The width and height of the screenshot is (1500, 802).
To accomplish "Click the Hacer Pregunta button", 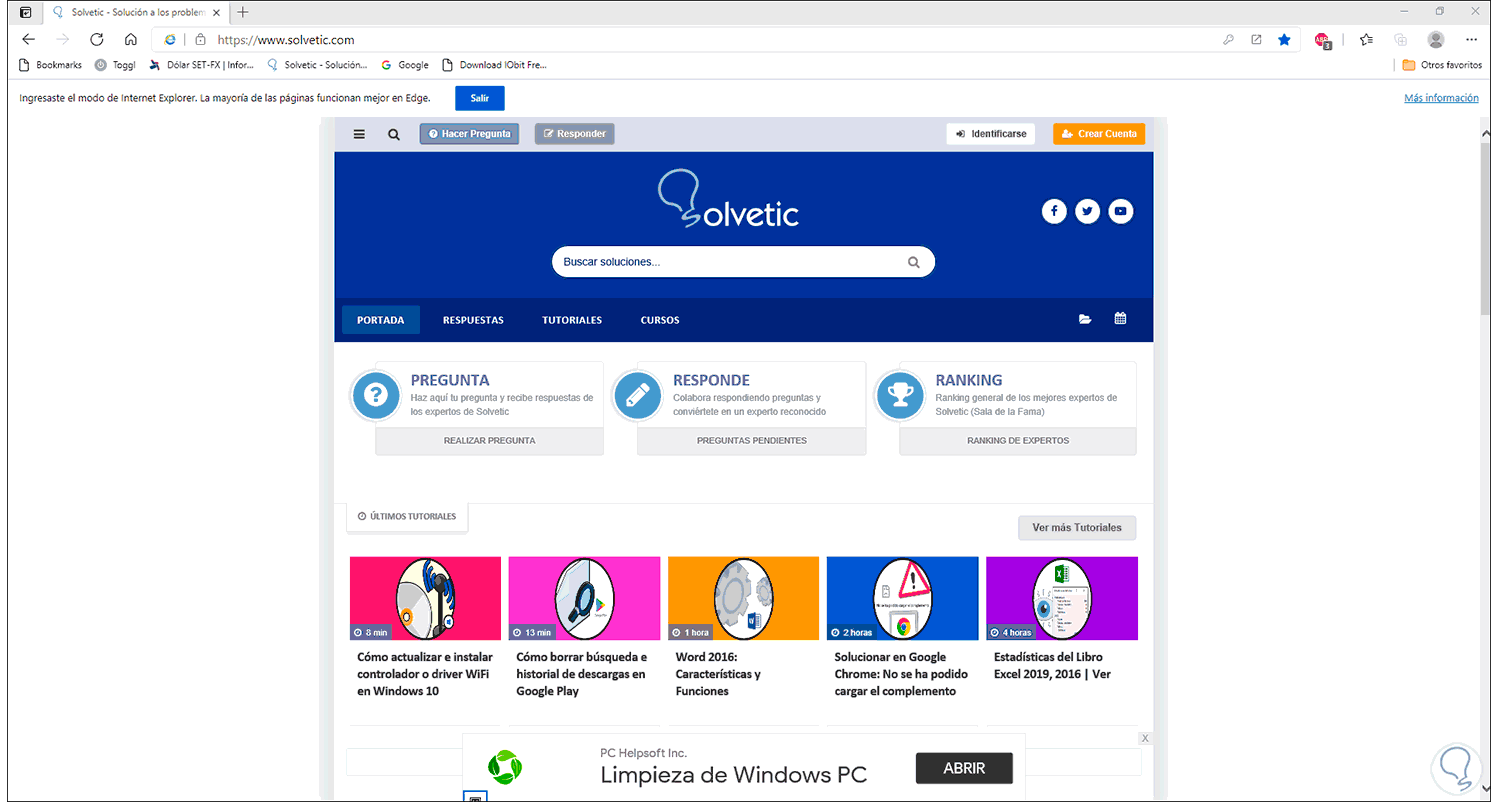I will [469, 134].
